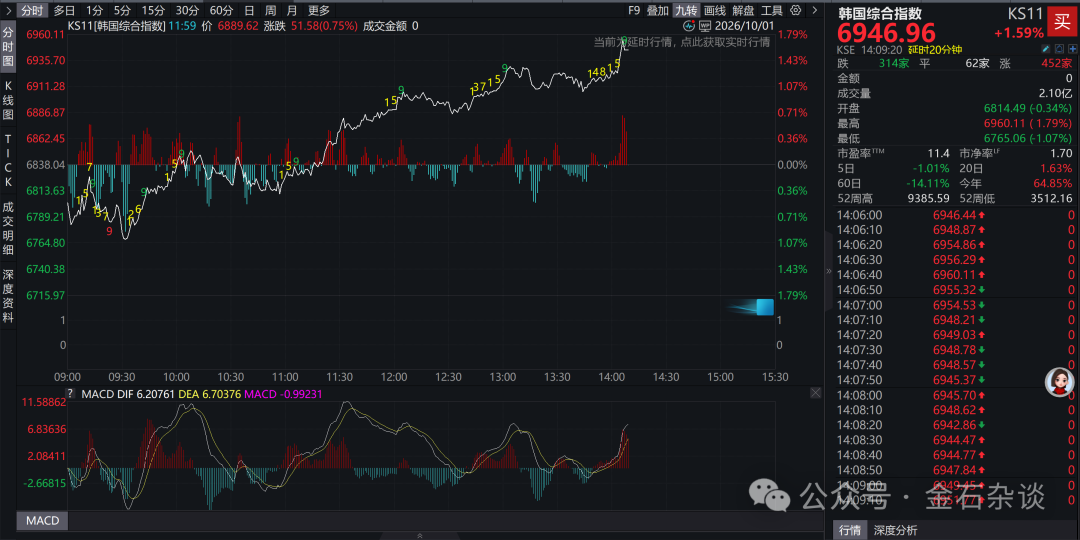Image resolution: width=1080 pixels, height=540 pixels.
Task: Open the TICK sidebar tab
Action: [8, 160]
